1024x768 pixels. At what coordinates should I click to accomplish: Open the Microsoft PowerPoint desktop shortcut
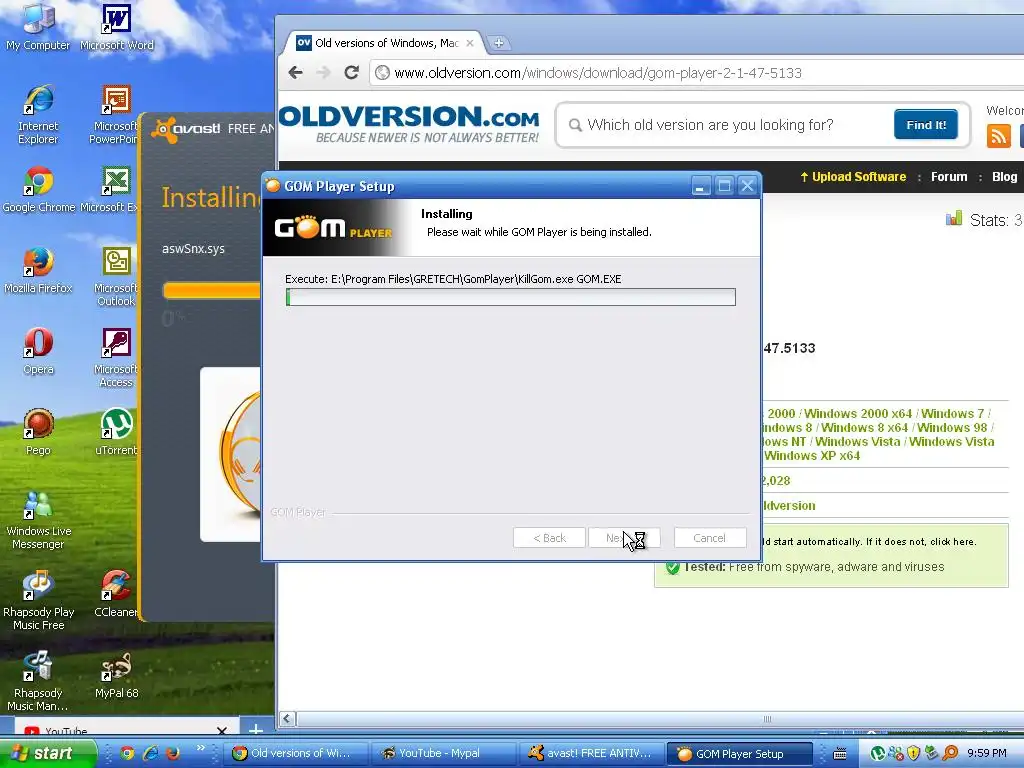tap(115, 114)
